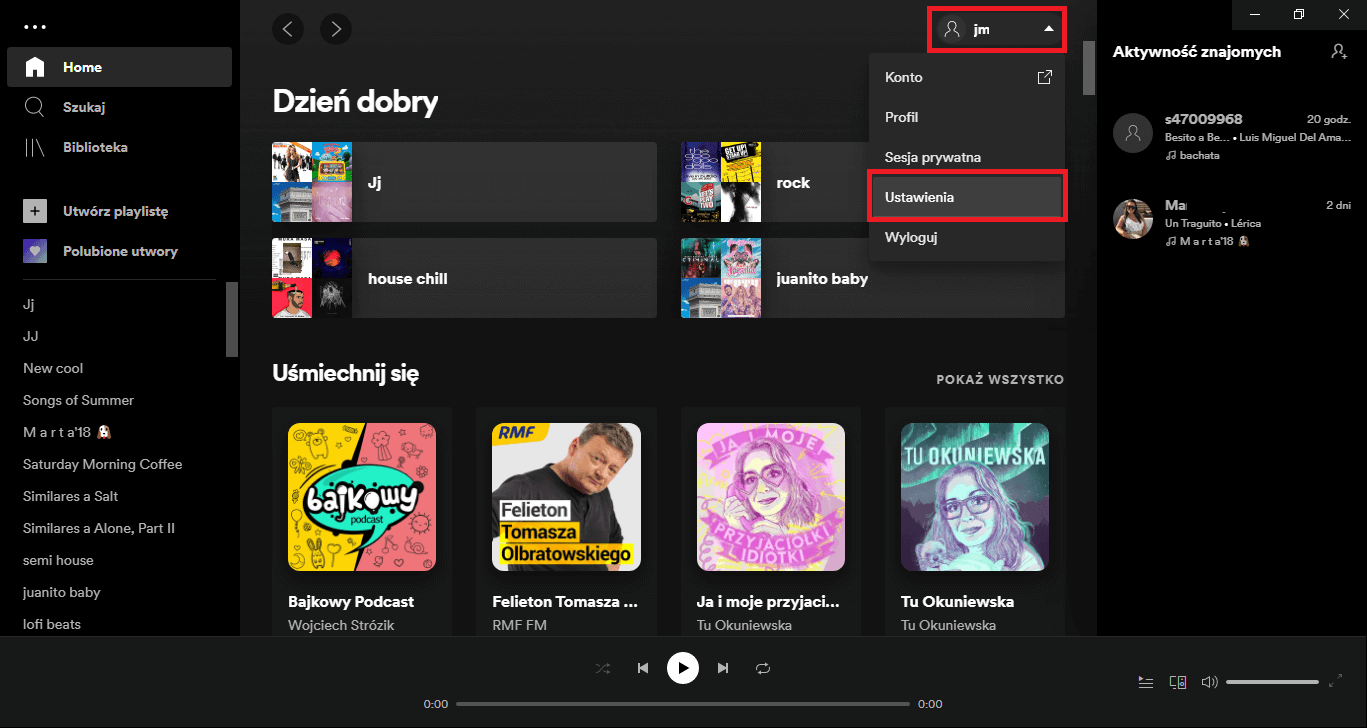Click sidebar playlist scrollbar

tap(232, 319)
